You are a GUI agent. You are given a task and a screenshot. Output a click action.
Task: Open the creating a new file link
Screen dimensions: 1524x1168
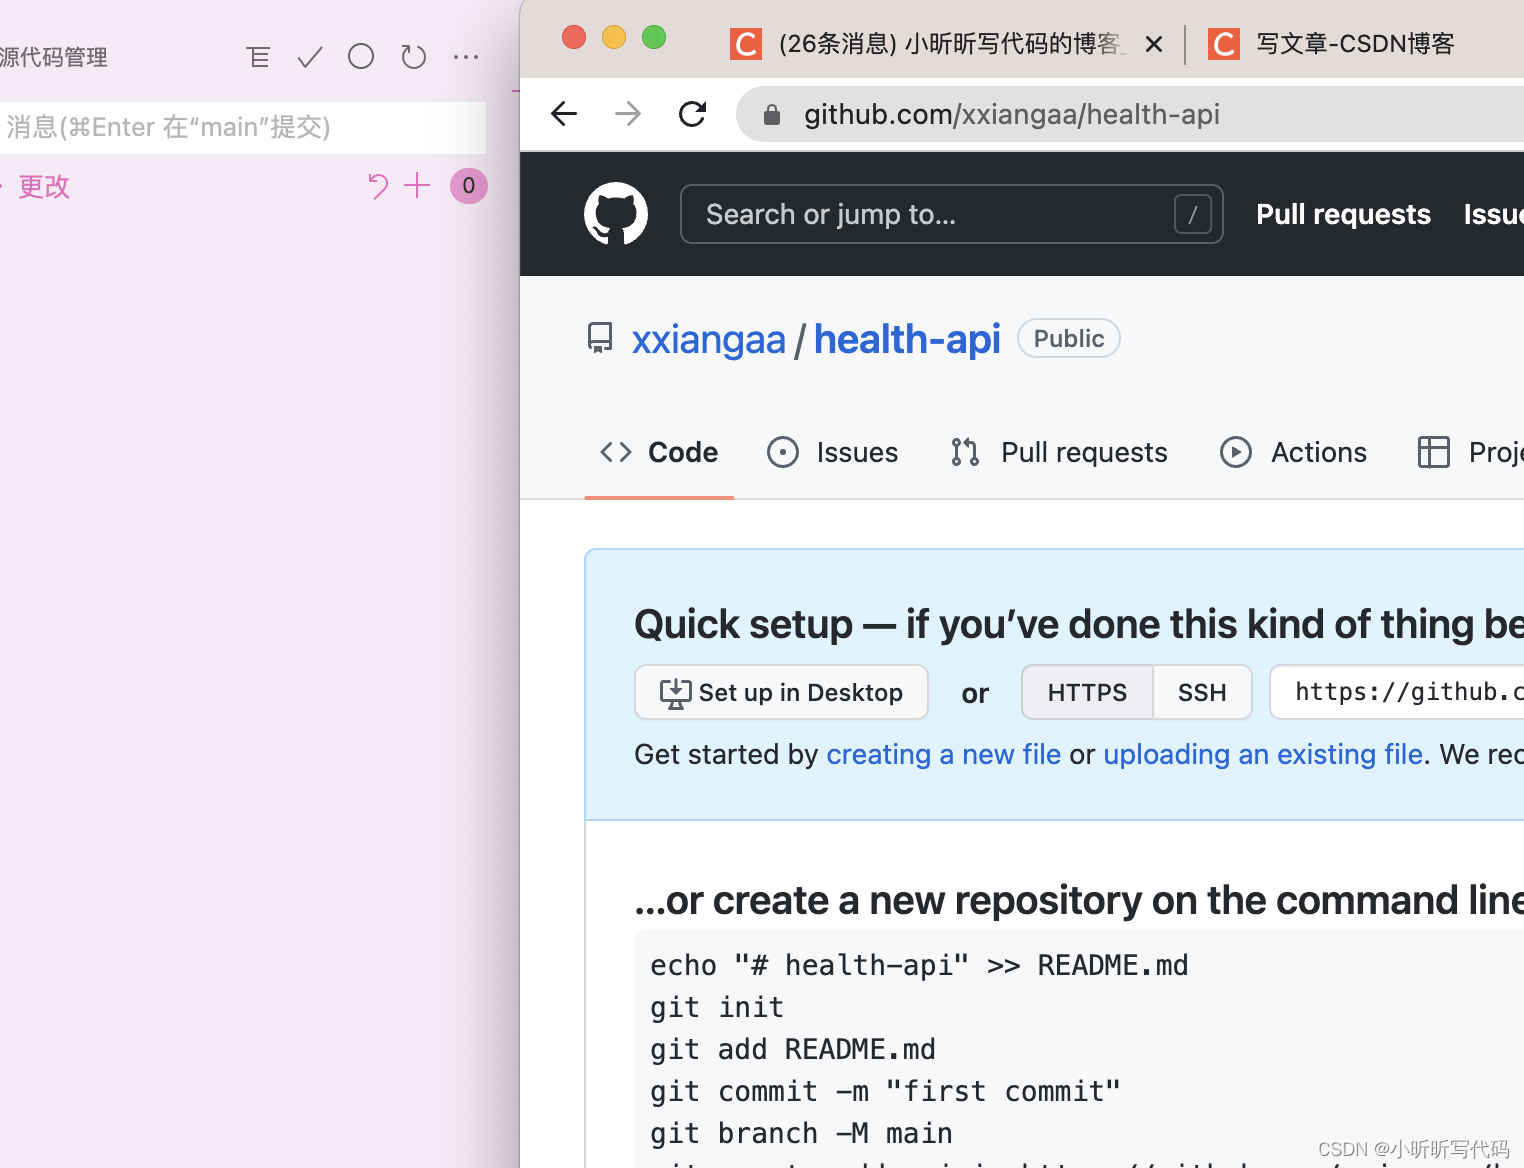click(944, 754)
